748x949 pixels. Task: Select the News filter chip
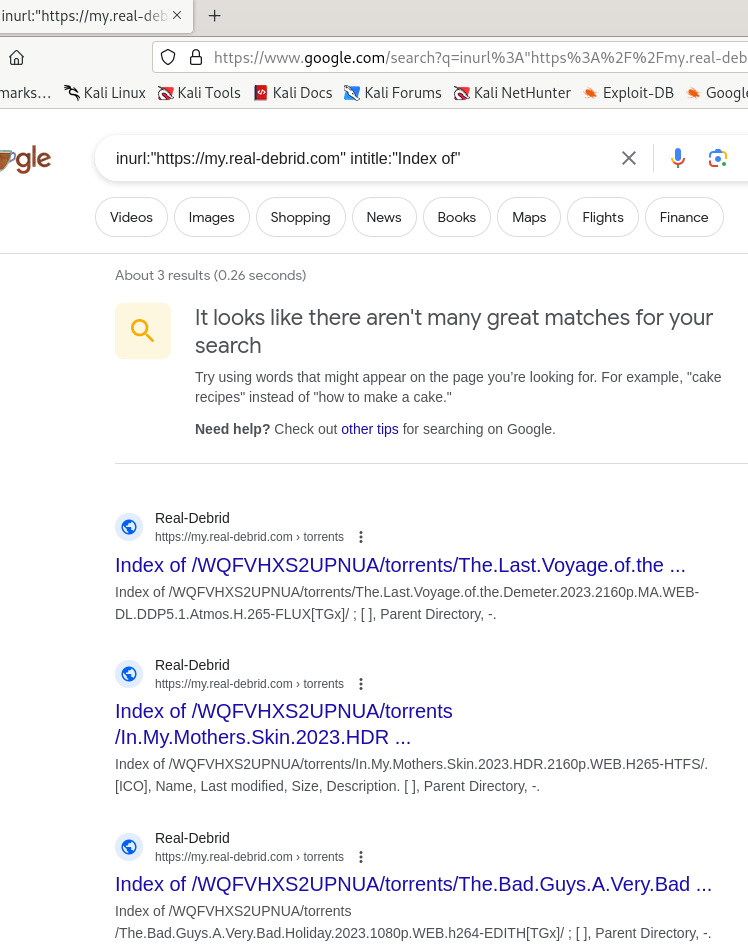coord(383,217)
